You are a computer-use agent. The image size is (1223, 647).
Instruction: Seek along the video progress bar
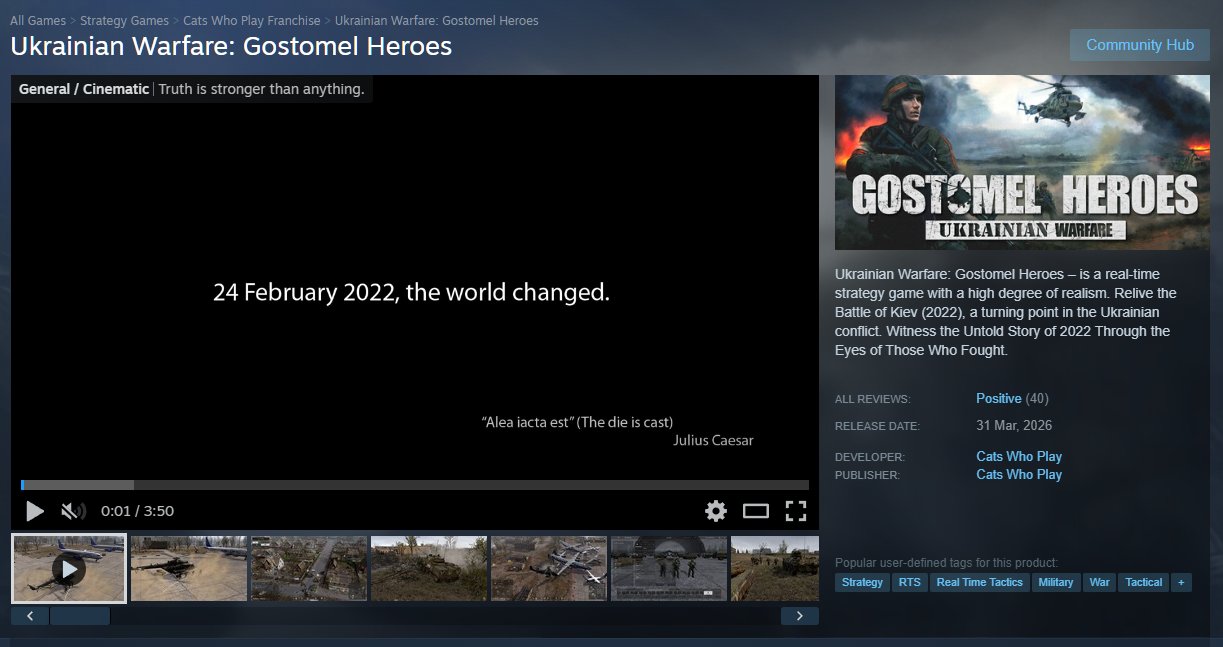[x=415, y=485]
